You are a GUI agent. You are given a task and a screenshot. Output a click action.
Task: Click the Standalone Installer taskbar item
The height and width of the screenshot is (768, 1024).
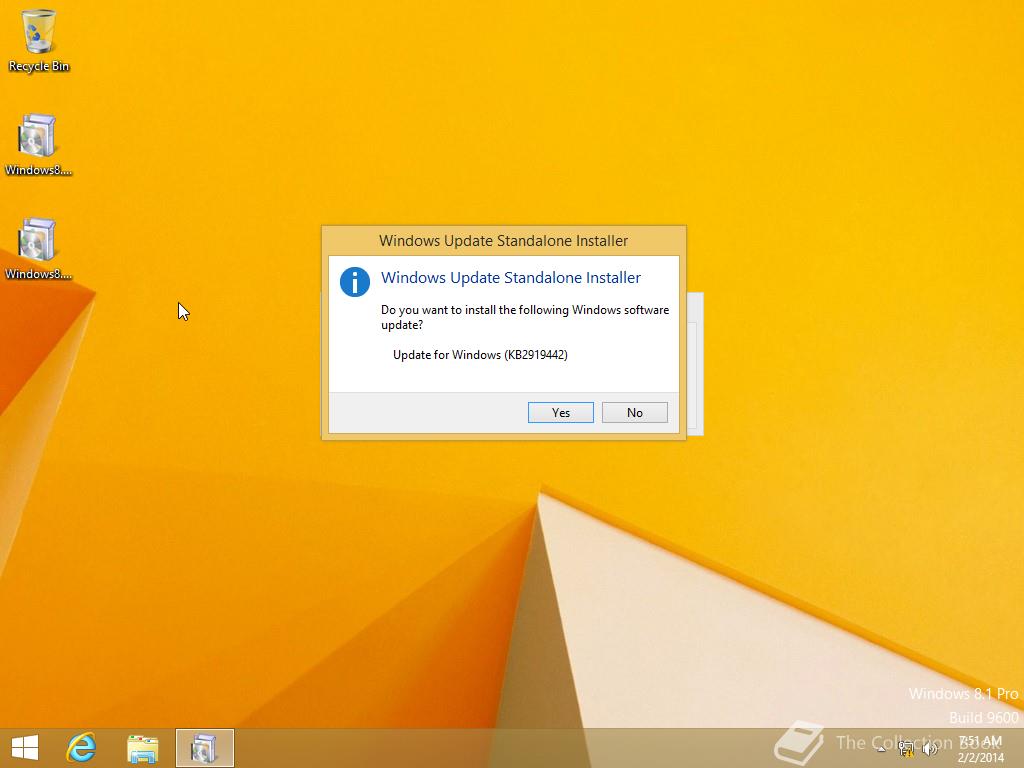[204, 748]
